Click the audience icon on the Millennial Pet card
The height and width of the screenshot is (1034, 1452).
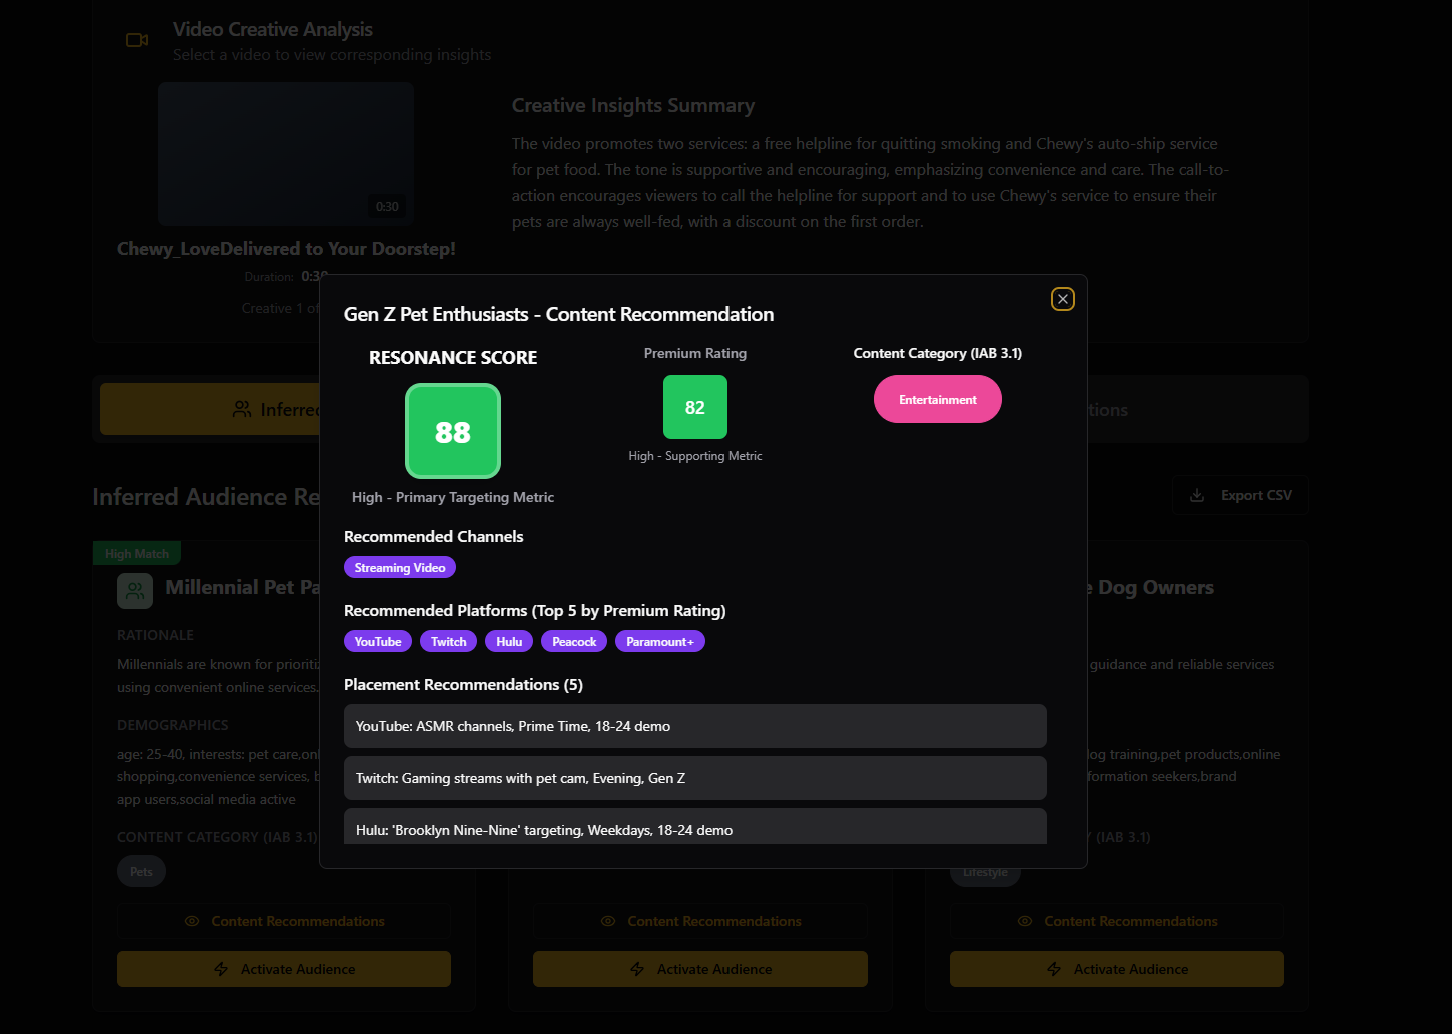pyautogui.click(x=135, y=591)
